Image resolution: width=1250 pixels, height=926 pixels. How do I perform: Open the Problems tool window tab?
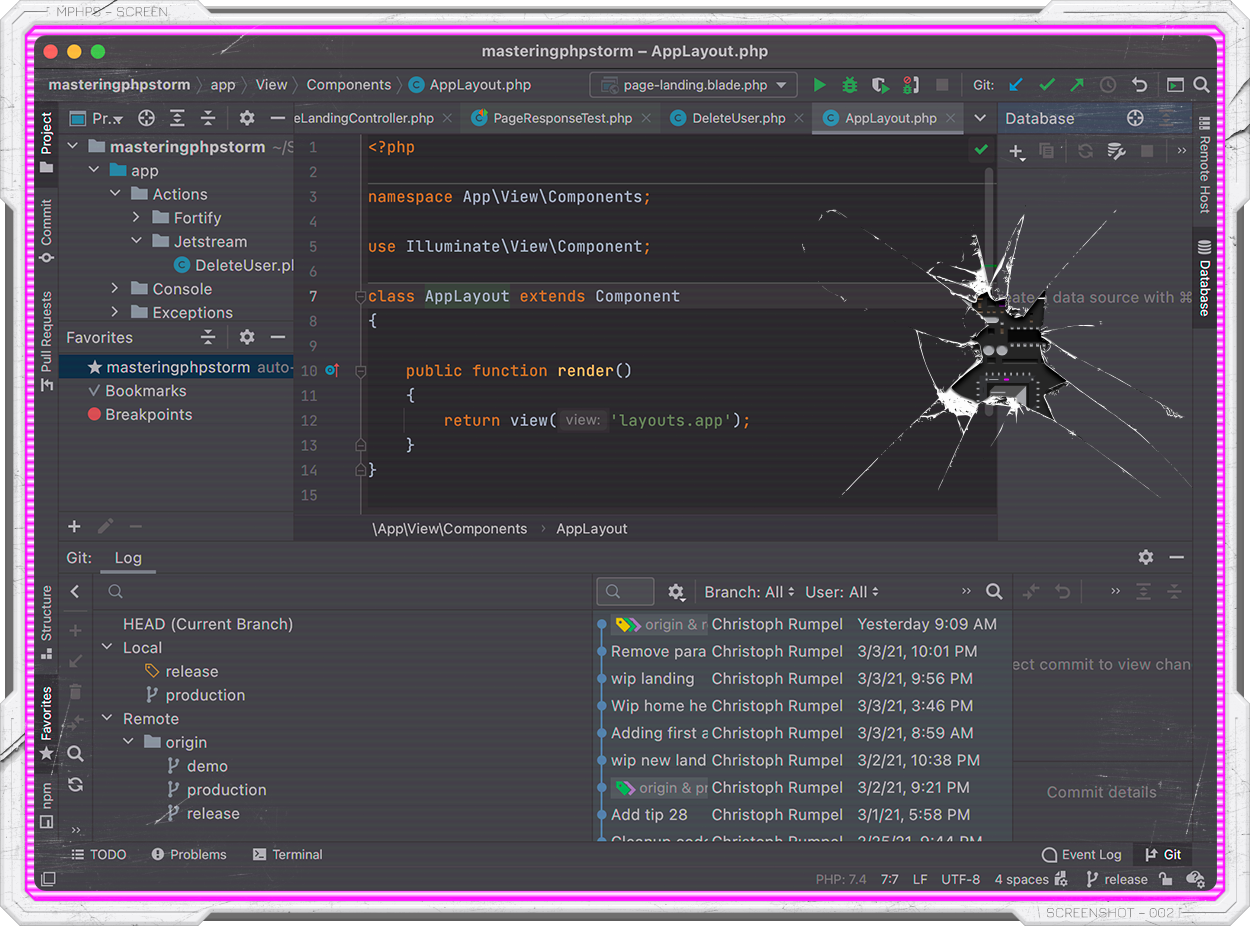click(x=189, y=855)
